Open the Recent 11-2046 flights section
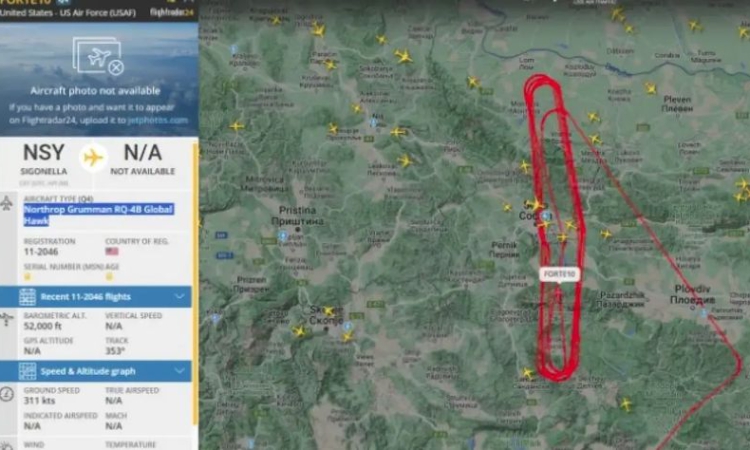This screenshot has height=450, width=750. click(x=96, y=297)
